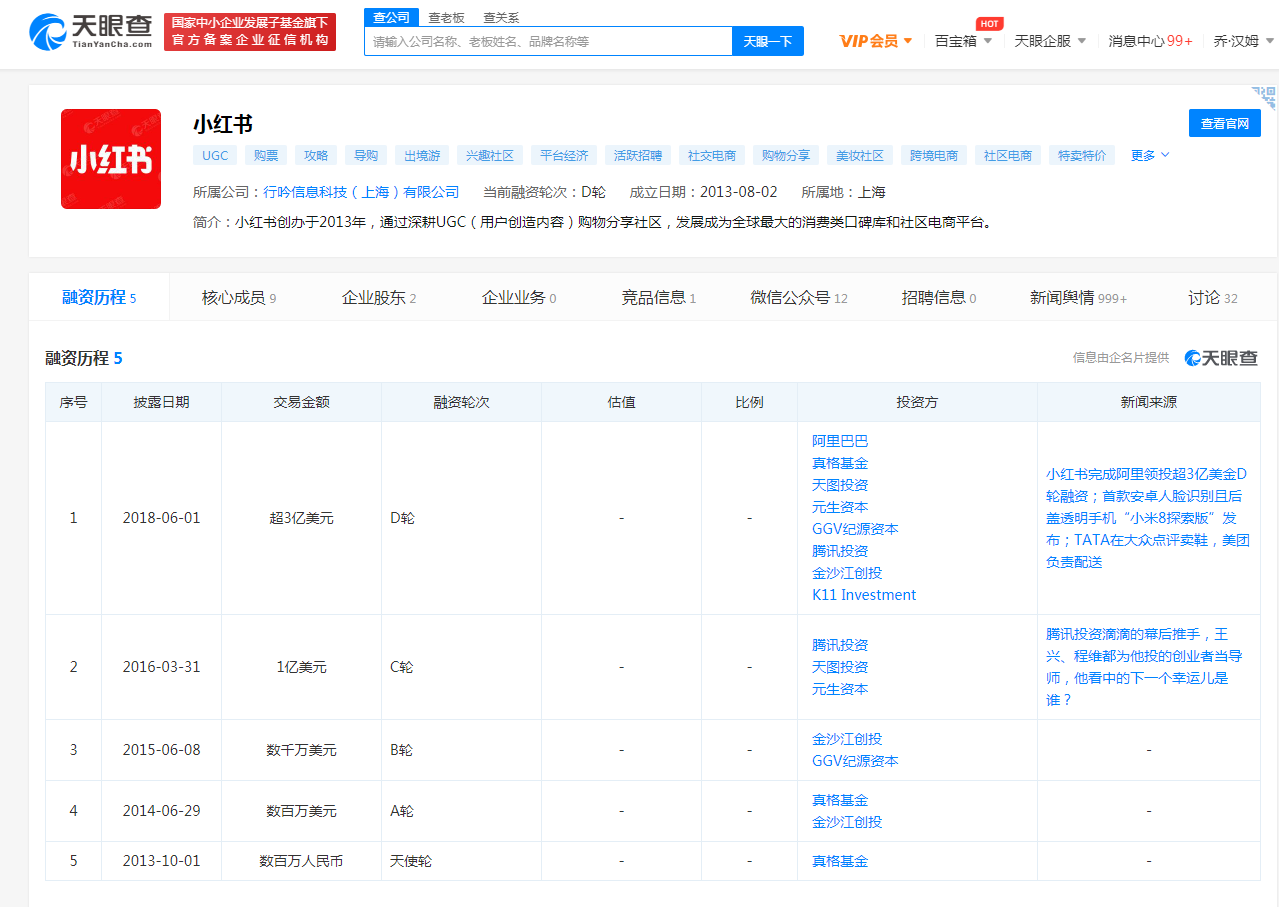Screen dimensions: 1279x907
Task: Expand 更多 tags
Action: pos(1150,155)
